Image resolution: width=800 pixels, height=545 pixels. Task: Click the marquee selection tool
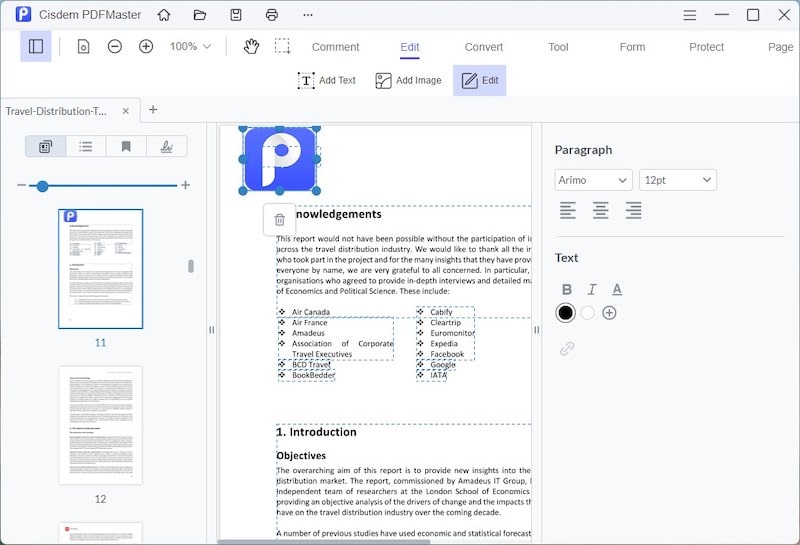pos(283,46)
